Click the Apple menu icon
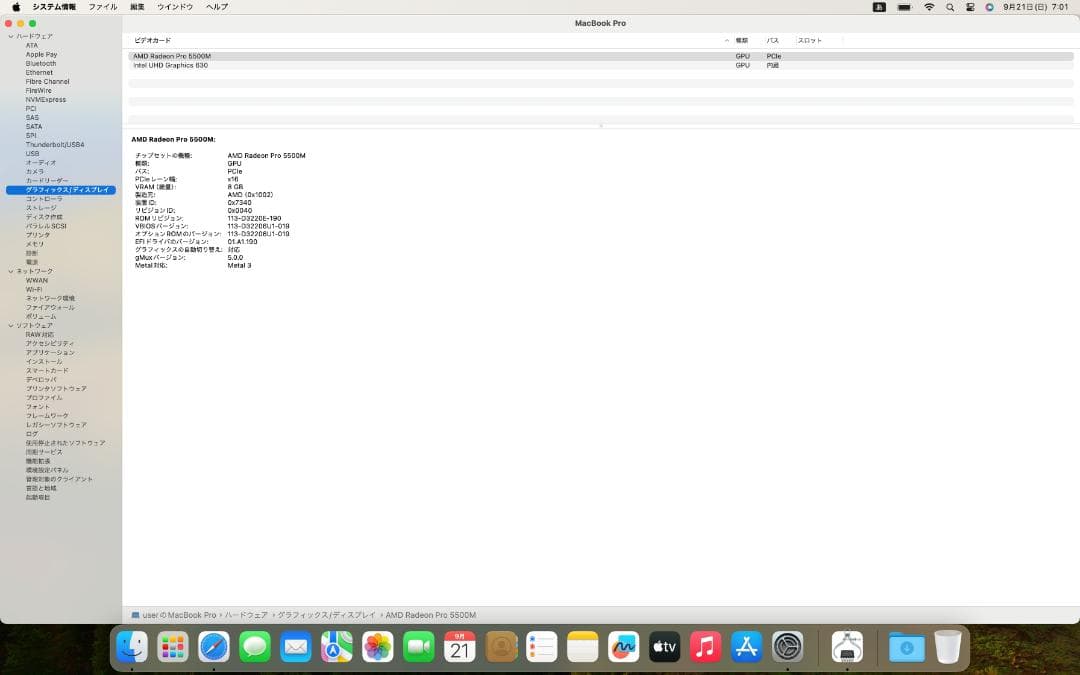 [x=15, y=7]
